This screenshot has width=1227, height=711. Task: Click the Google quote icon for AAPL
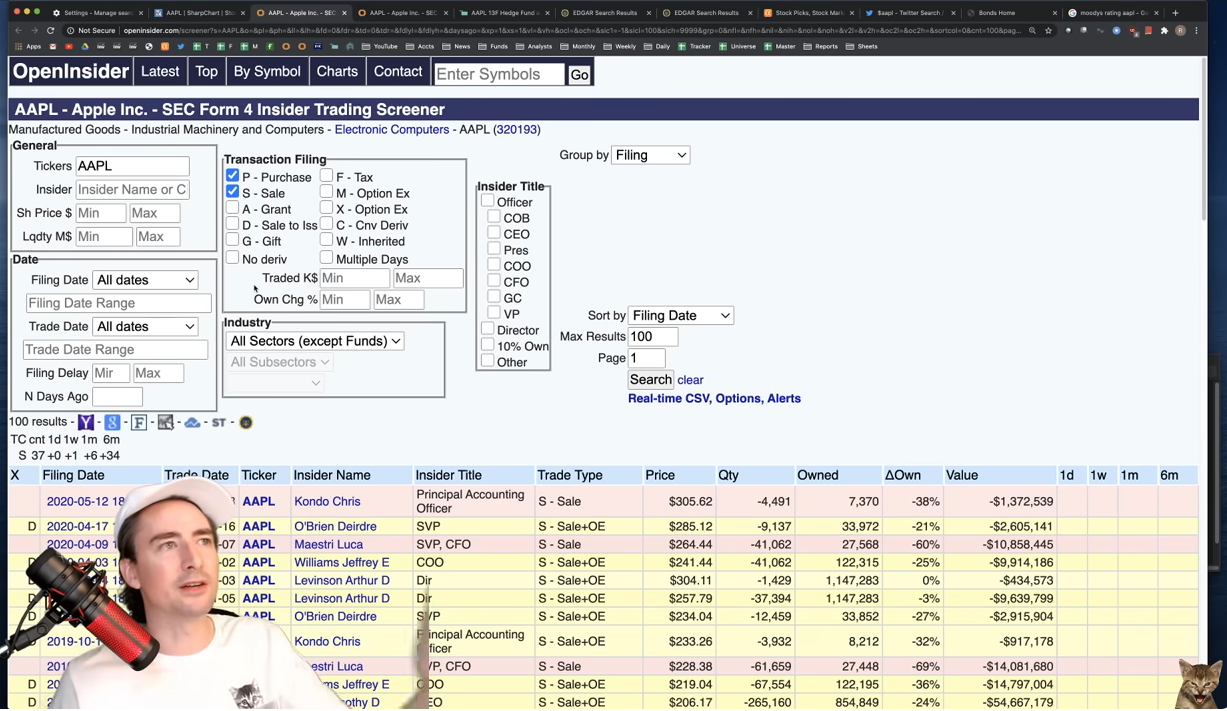[x=112, y=422]
